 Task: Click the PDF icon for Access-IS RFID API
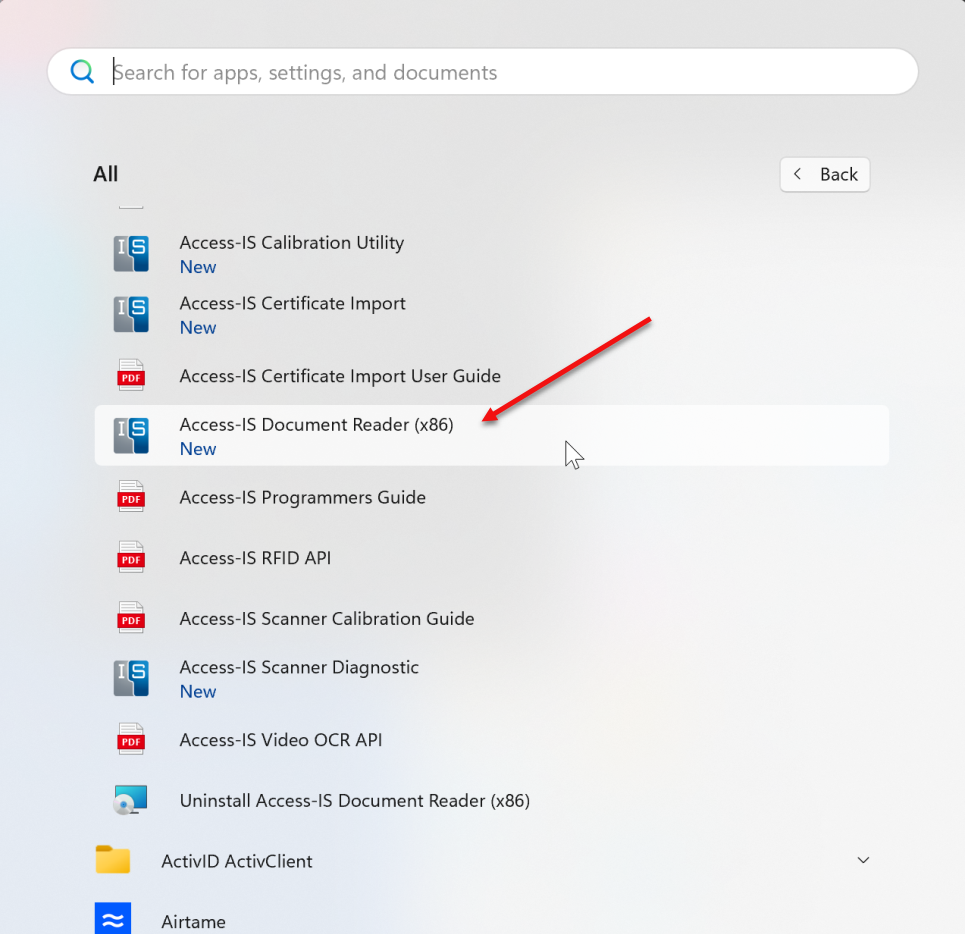(x=131, y=557)
